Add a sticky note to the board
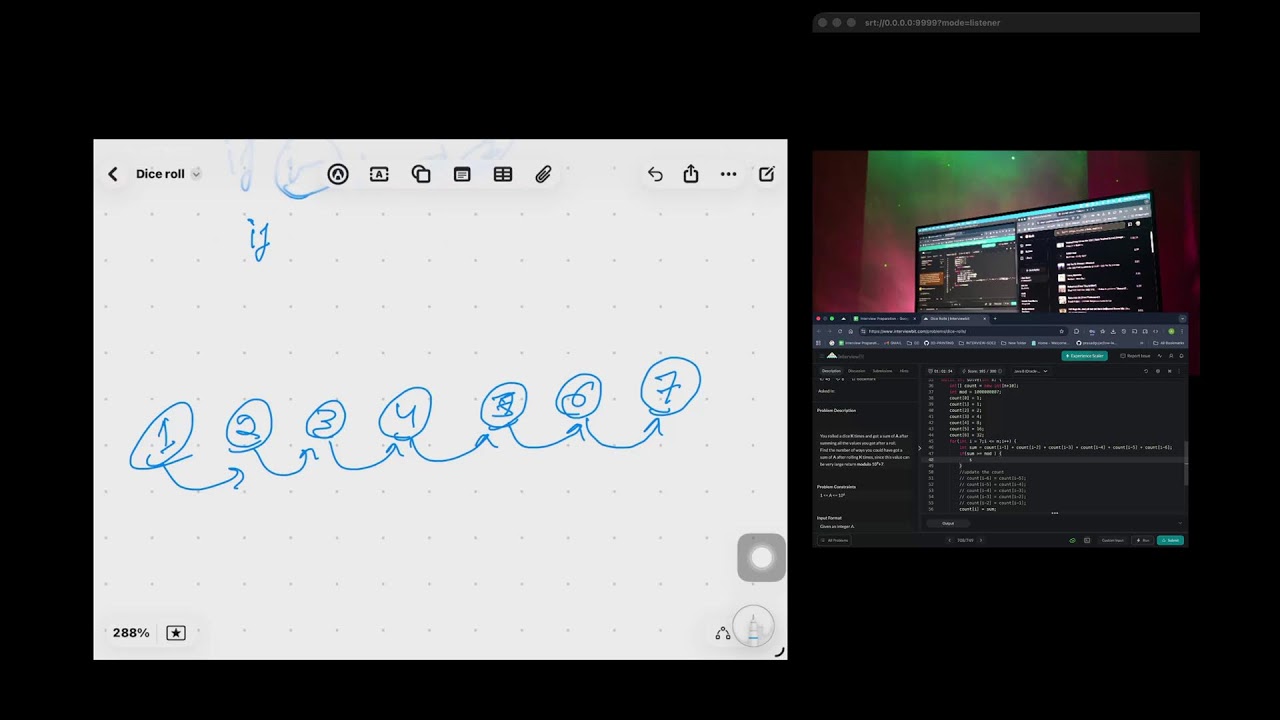Viewport: 1280px width, 720px height. pyautogui.click(x=462, y=174)
